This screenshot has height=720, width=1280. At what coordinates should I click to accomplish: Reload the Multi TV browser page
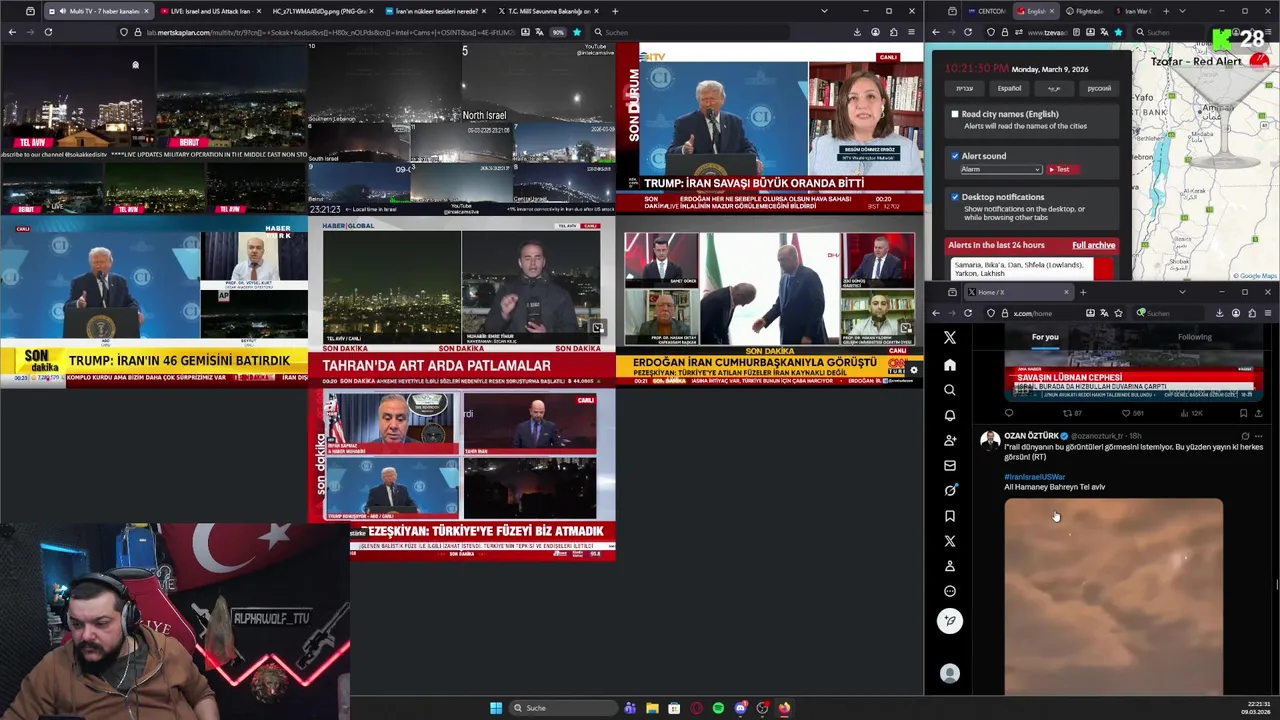point(48,32)
